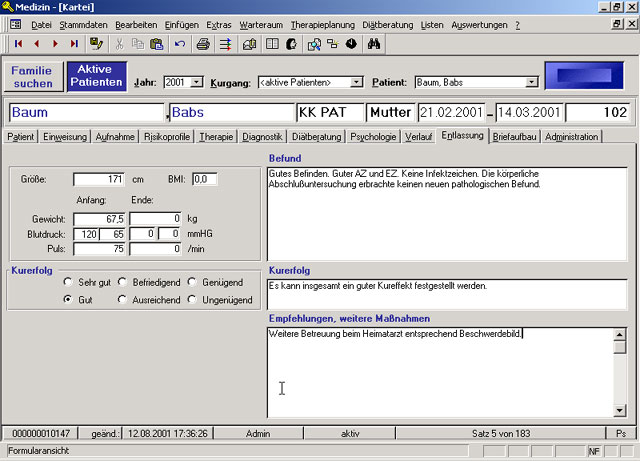Undo the last change with the blue arrow
Image resolution: width=640 pixels, height=461 pixels.
180,44
